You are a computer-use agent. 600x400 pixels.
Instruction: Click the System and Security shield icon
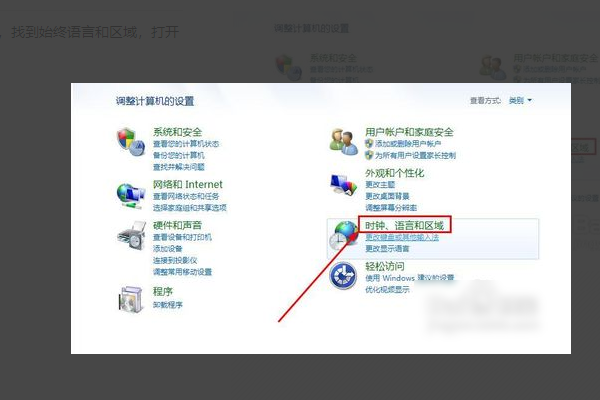[131, 142]
